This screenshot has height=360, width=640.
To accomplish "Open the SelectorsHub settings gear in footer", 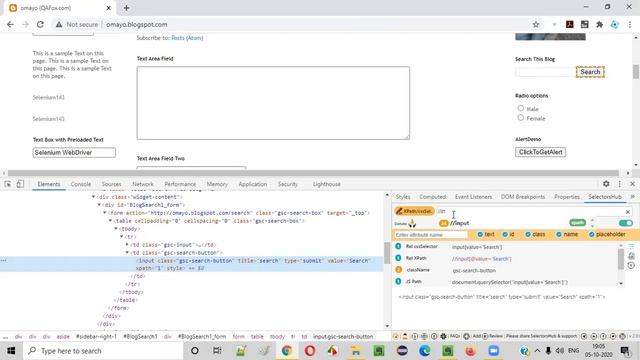I will click(x=444, y=336).
